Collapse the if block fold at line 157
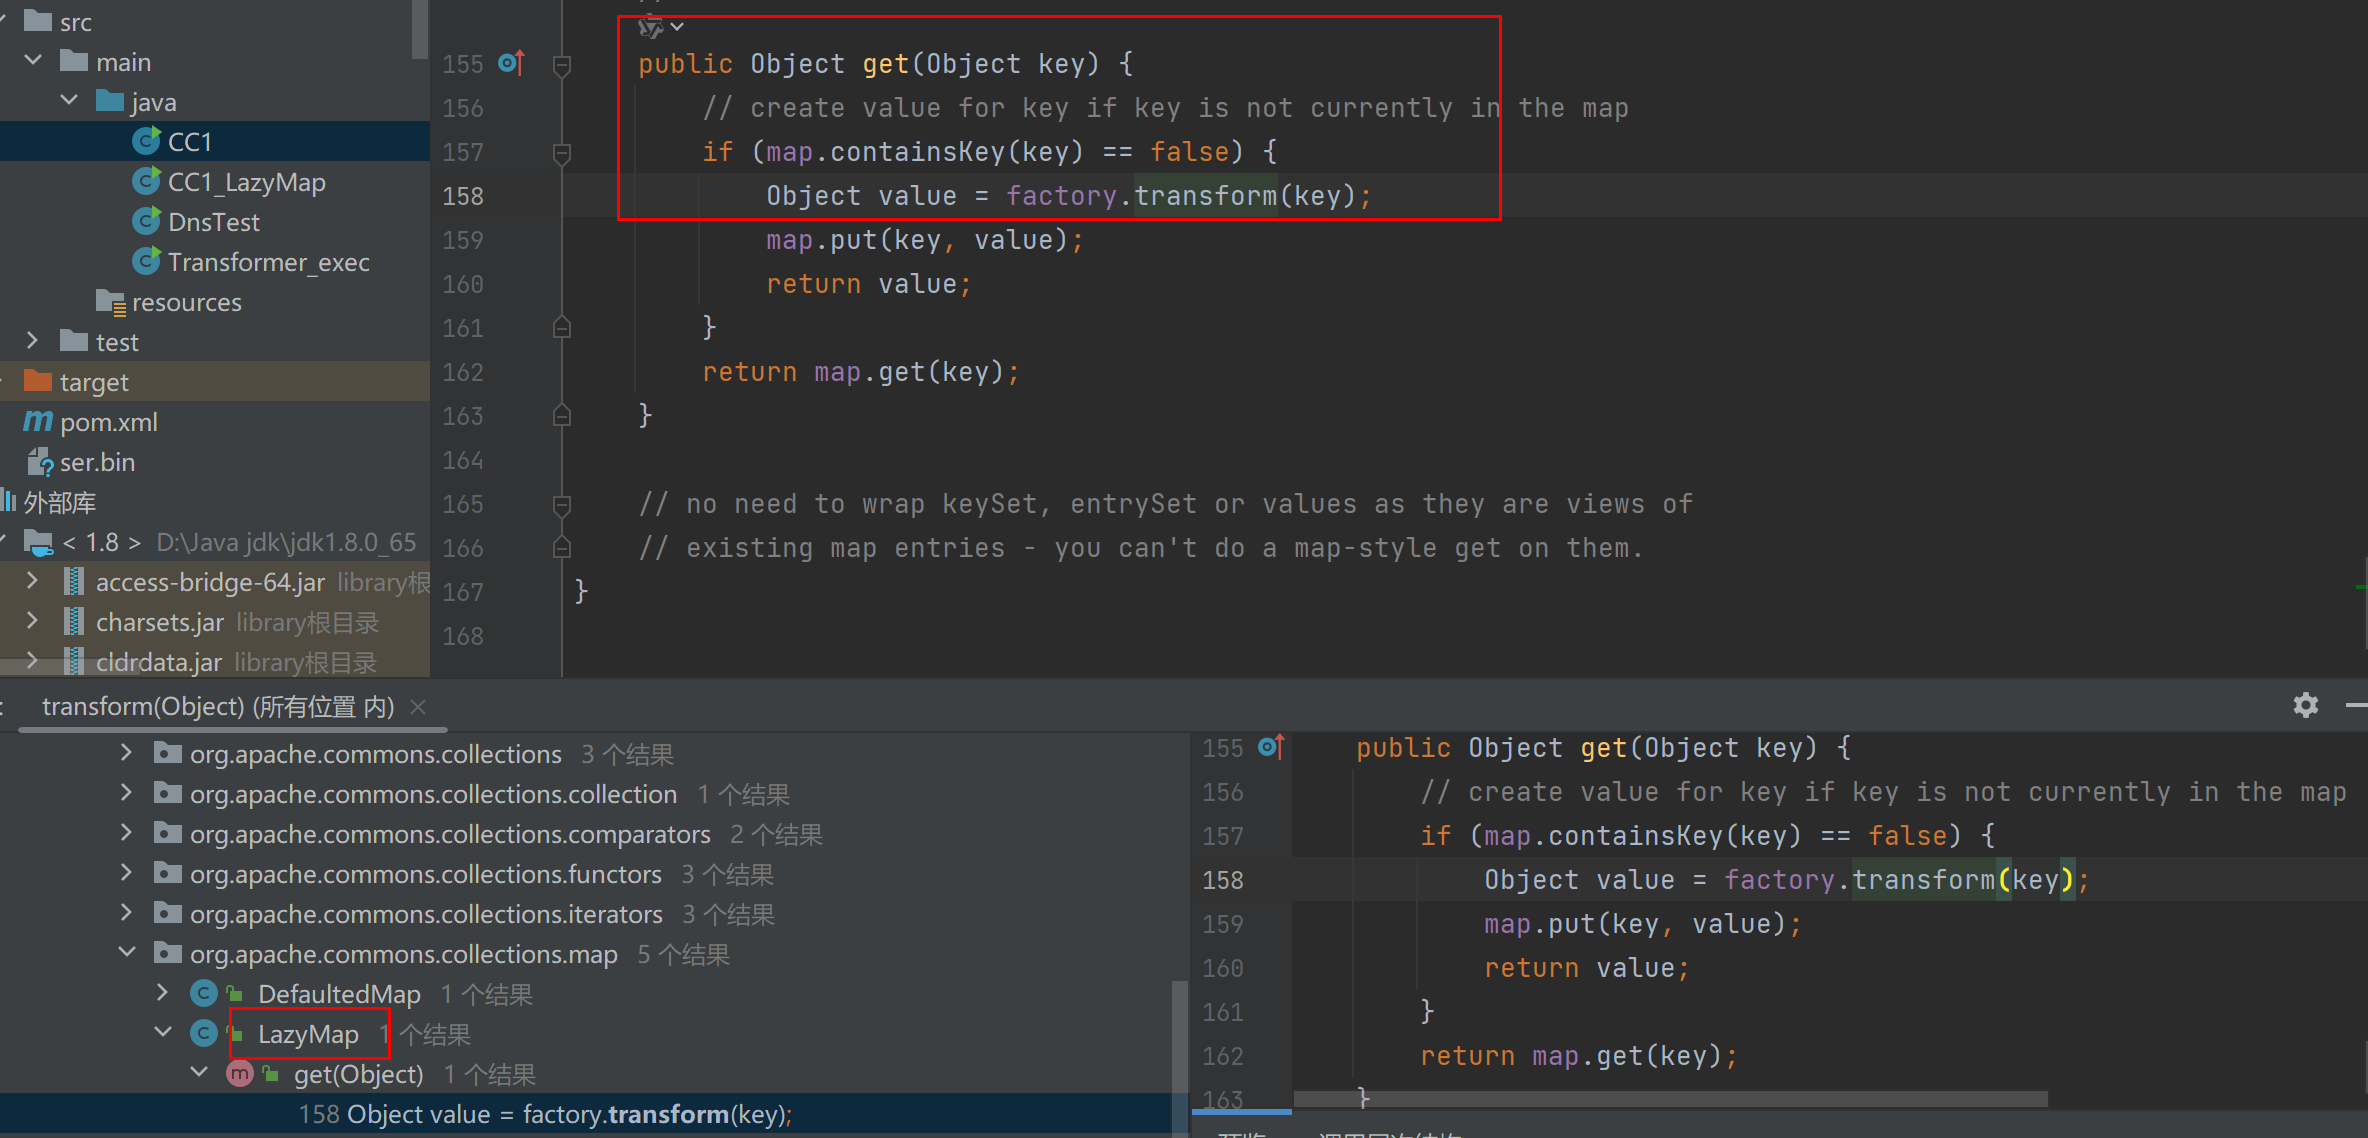 click(x=562, y=153)
